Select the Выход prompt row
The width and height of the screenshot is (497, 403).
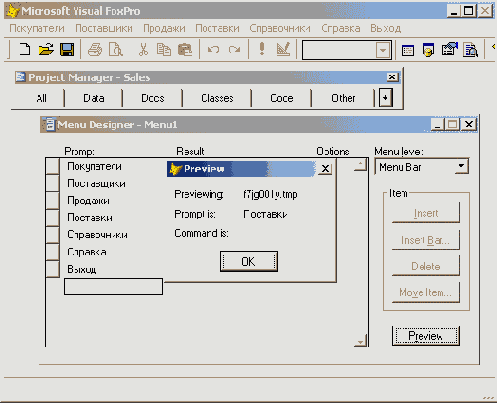coord(82,269)
